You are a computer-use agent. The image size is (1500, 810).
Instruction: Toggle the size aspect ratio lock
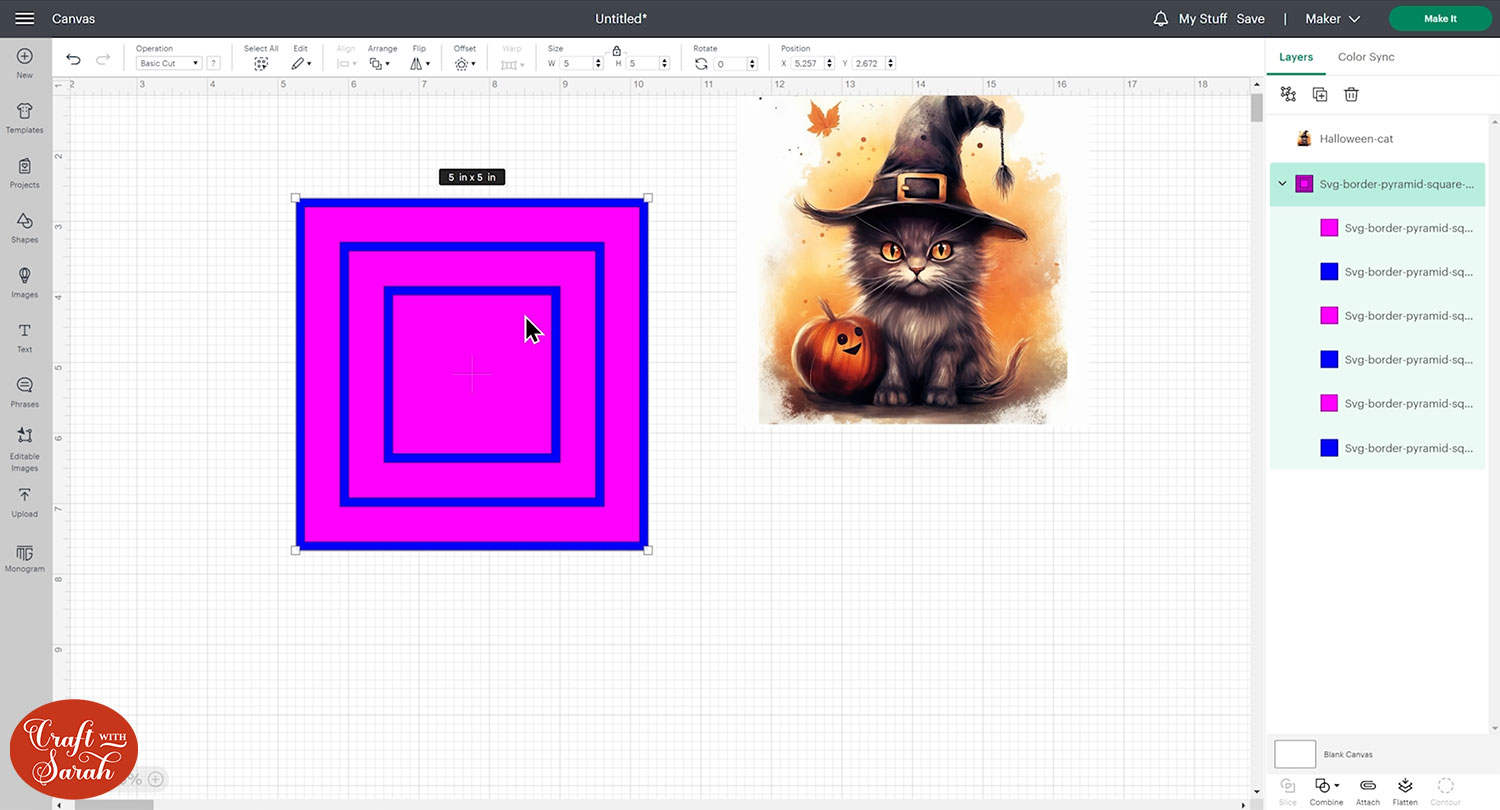pos(617,50)
